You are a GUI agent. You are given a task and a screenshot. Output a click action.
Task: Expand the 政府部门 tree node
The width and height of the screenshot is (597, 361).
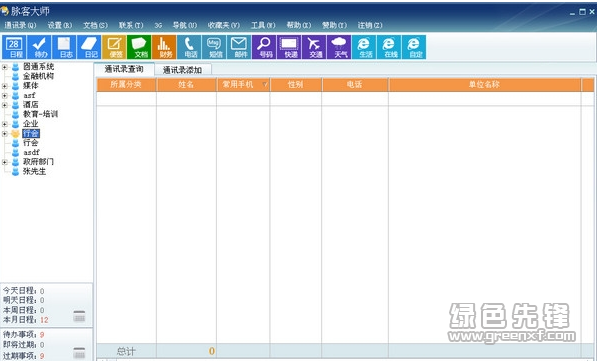(5, 162)
